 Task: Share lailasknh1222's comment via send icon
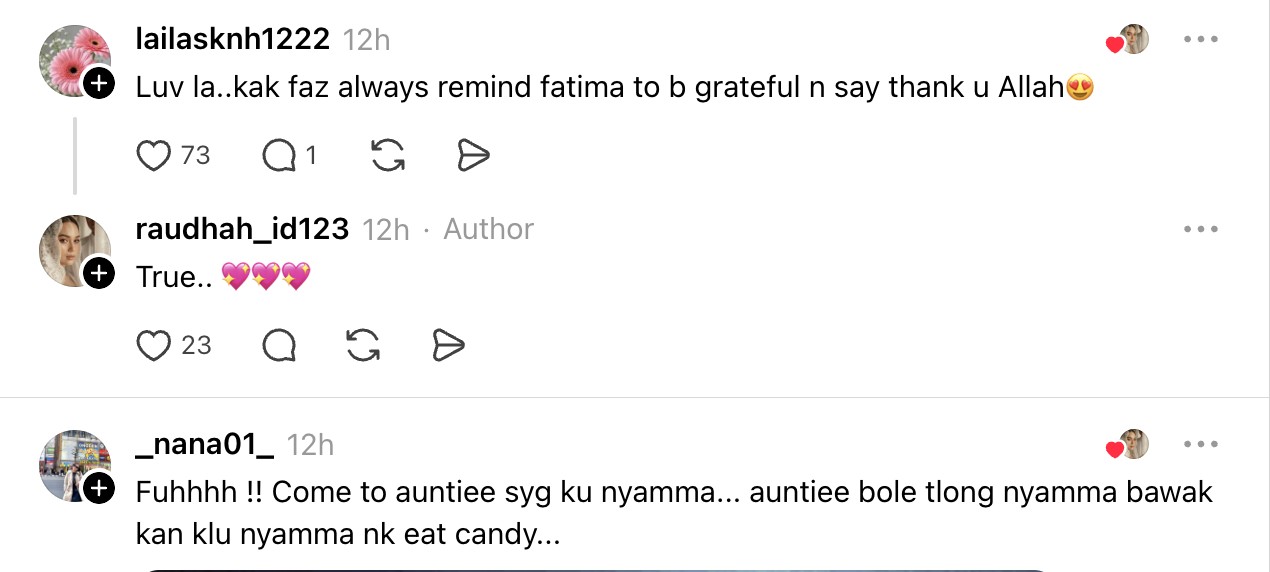coord(473,156)
